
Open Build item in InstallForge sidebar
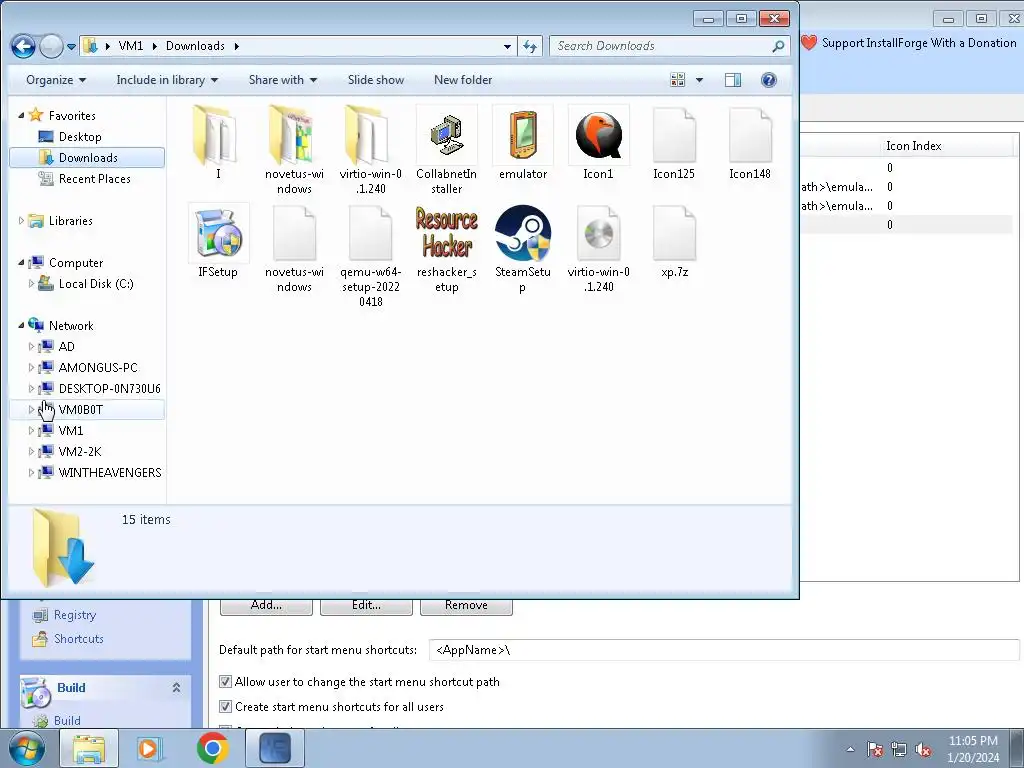[x=67, y=720]
